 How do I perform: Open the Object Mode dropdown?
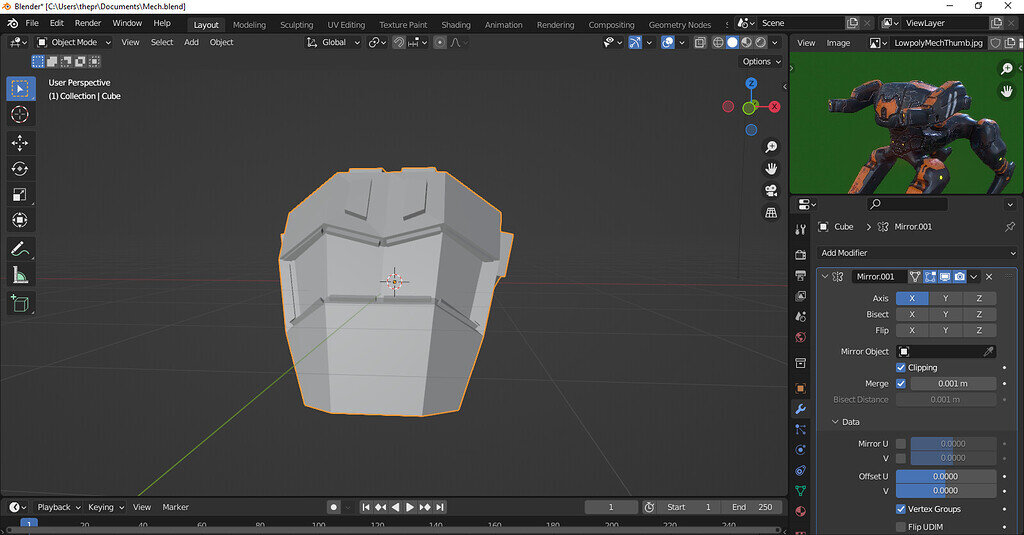75,42
